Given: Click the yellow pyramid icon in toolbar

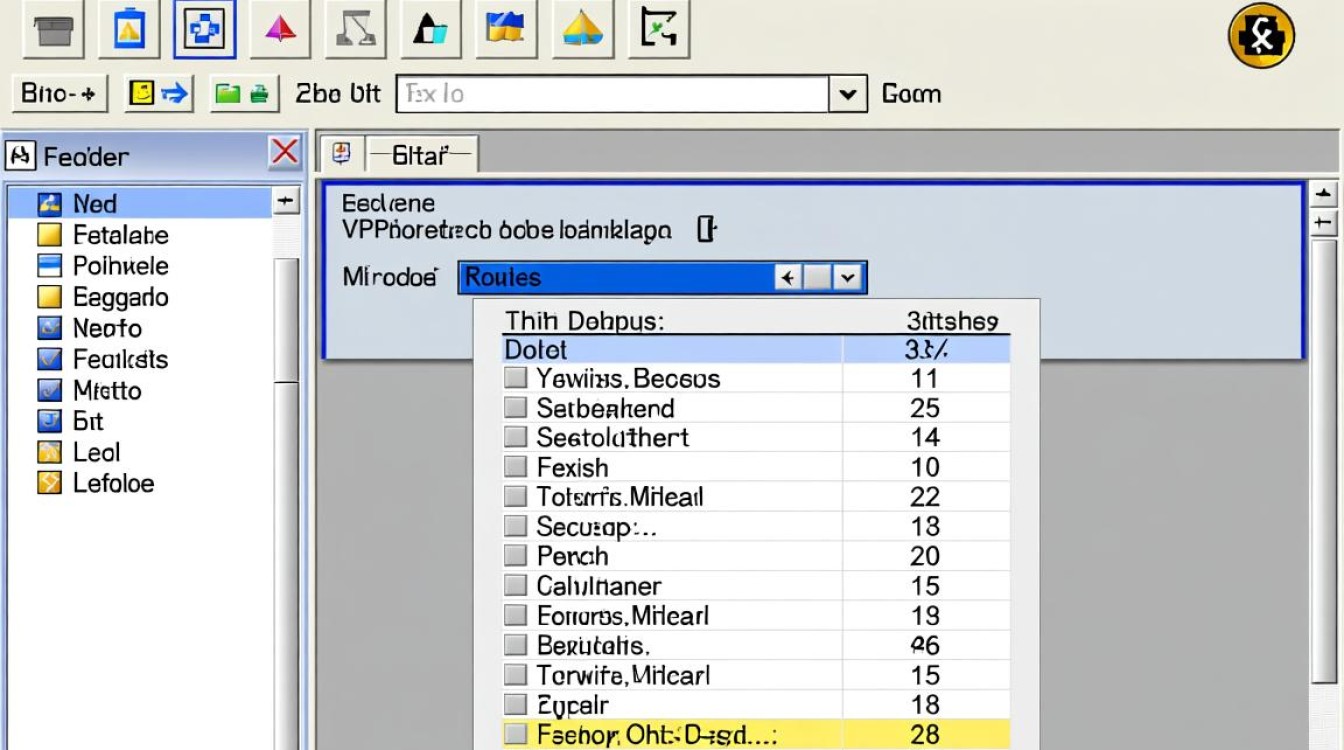Looking at the screenshot, I should [583, 30].
